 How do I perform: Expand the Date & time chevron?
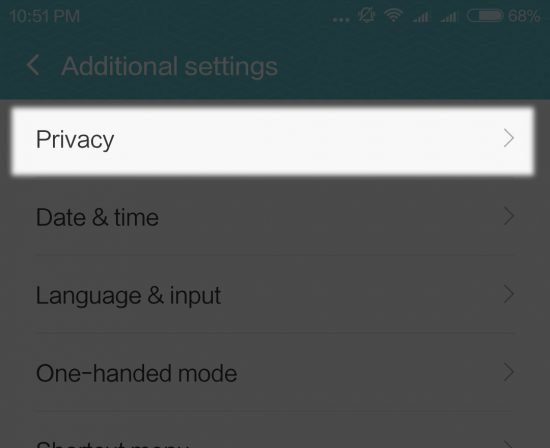509,216
